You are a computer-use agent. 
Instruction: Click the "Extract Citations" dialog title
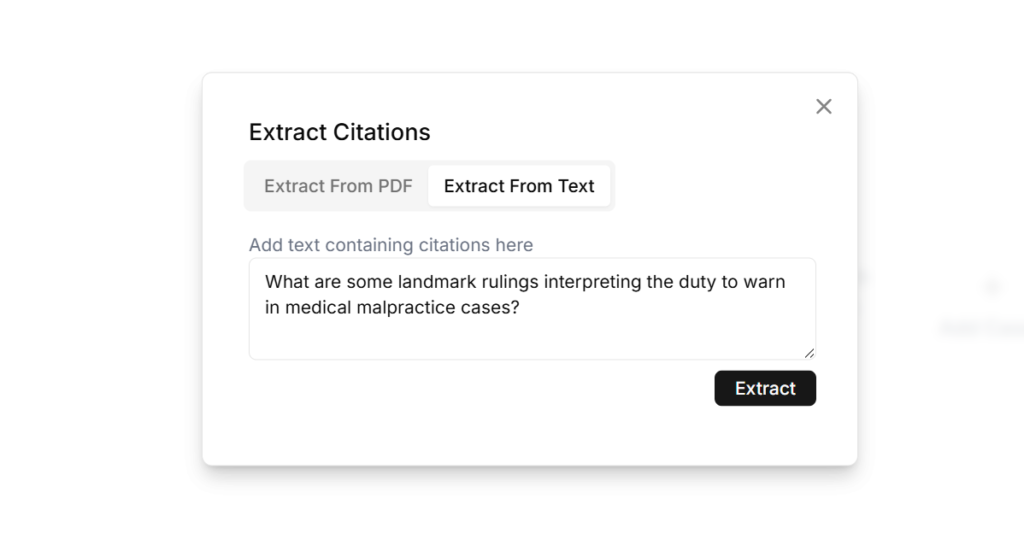coord(339,132)
